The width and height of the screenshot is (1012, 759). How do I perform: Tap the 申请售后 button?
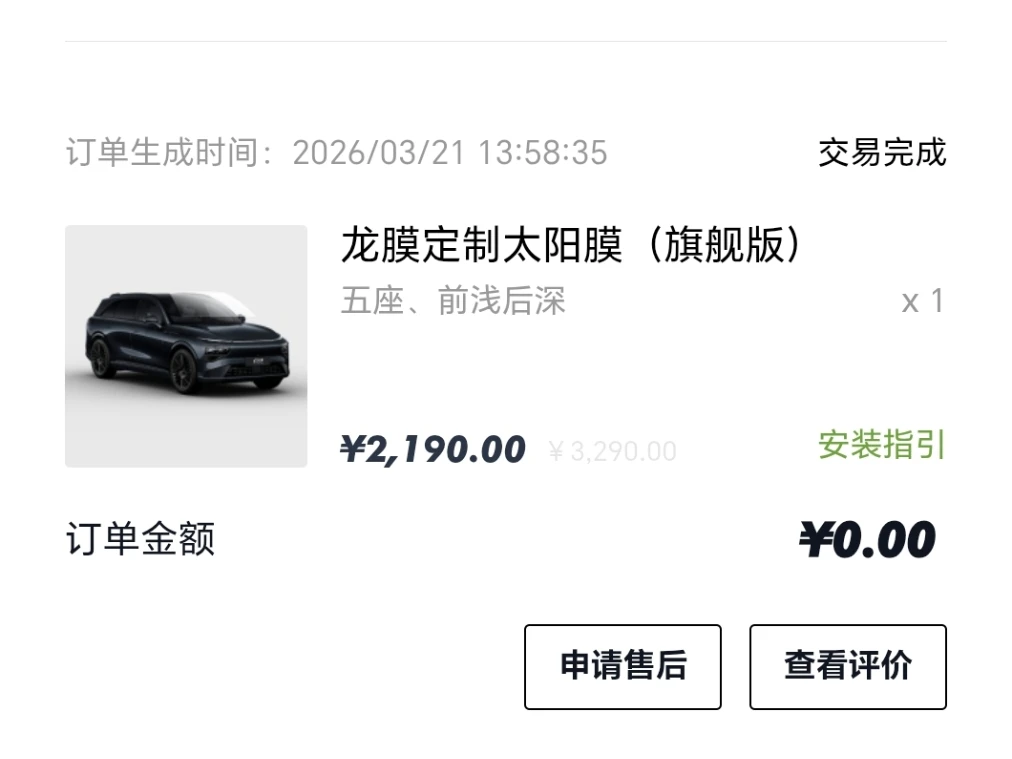click(622, 667)
